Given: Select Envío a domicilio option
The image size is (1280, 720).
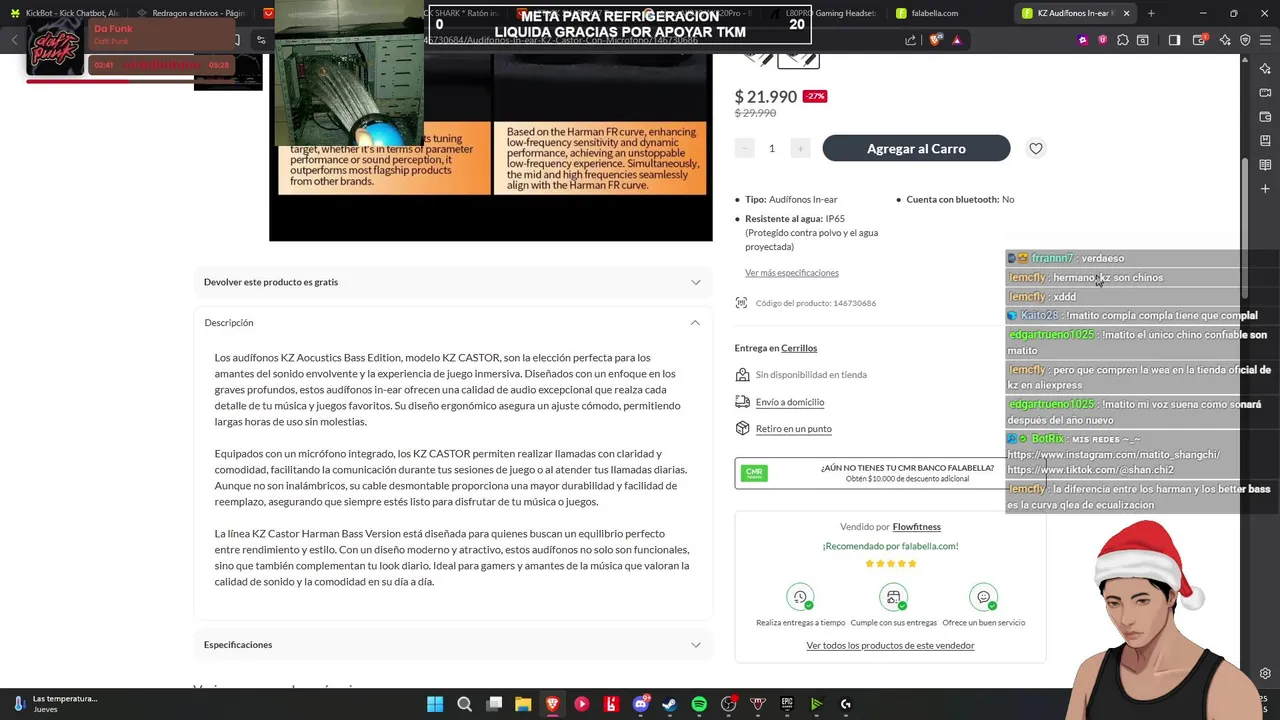Looking at the screenshot, I should coord(790,402).
